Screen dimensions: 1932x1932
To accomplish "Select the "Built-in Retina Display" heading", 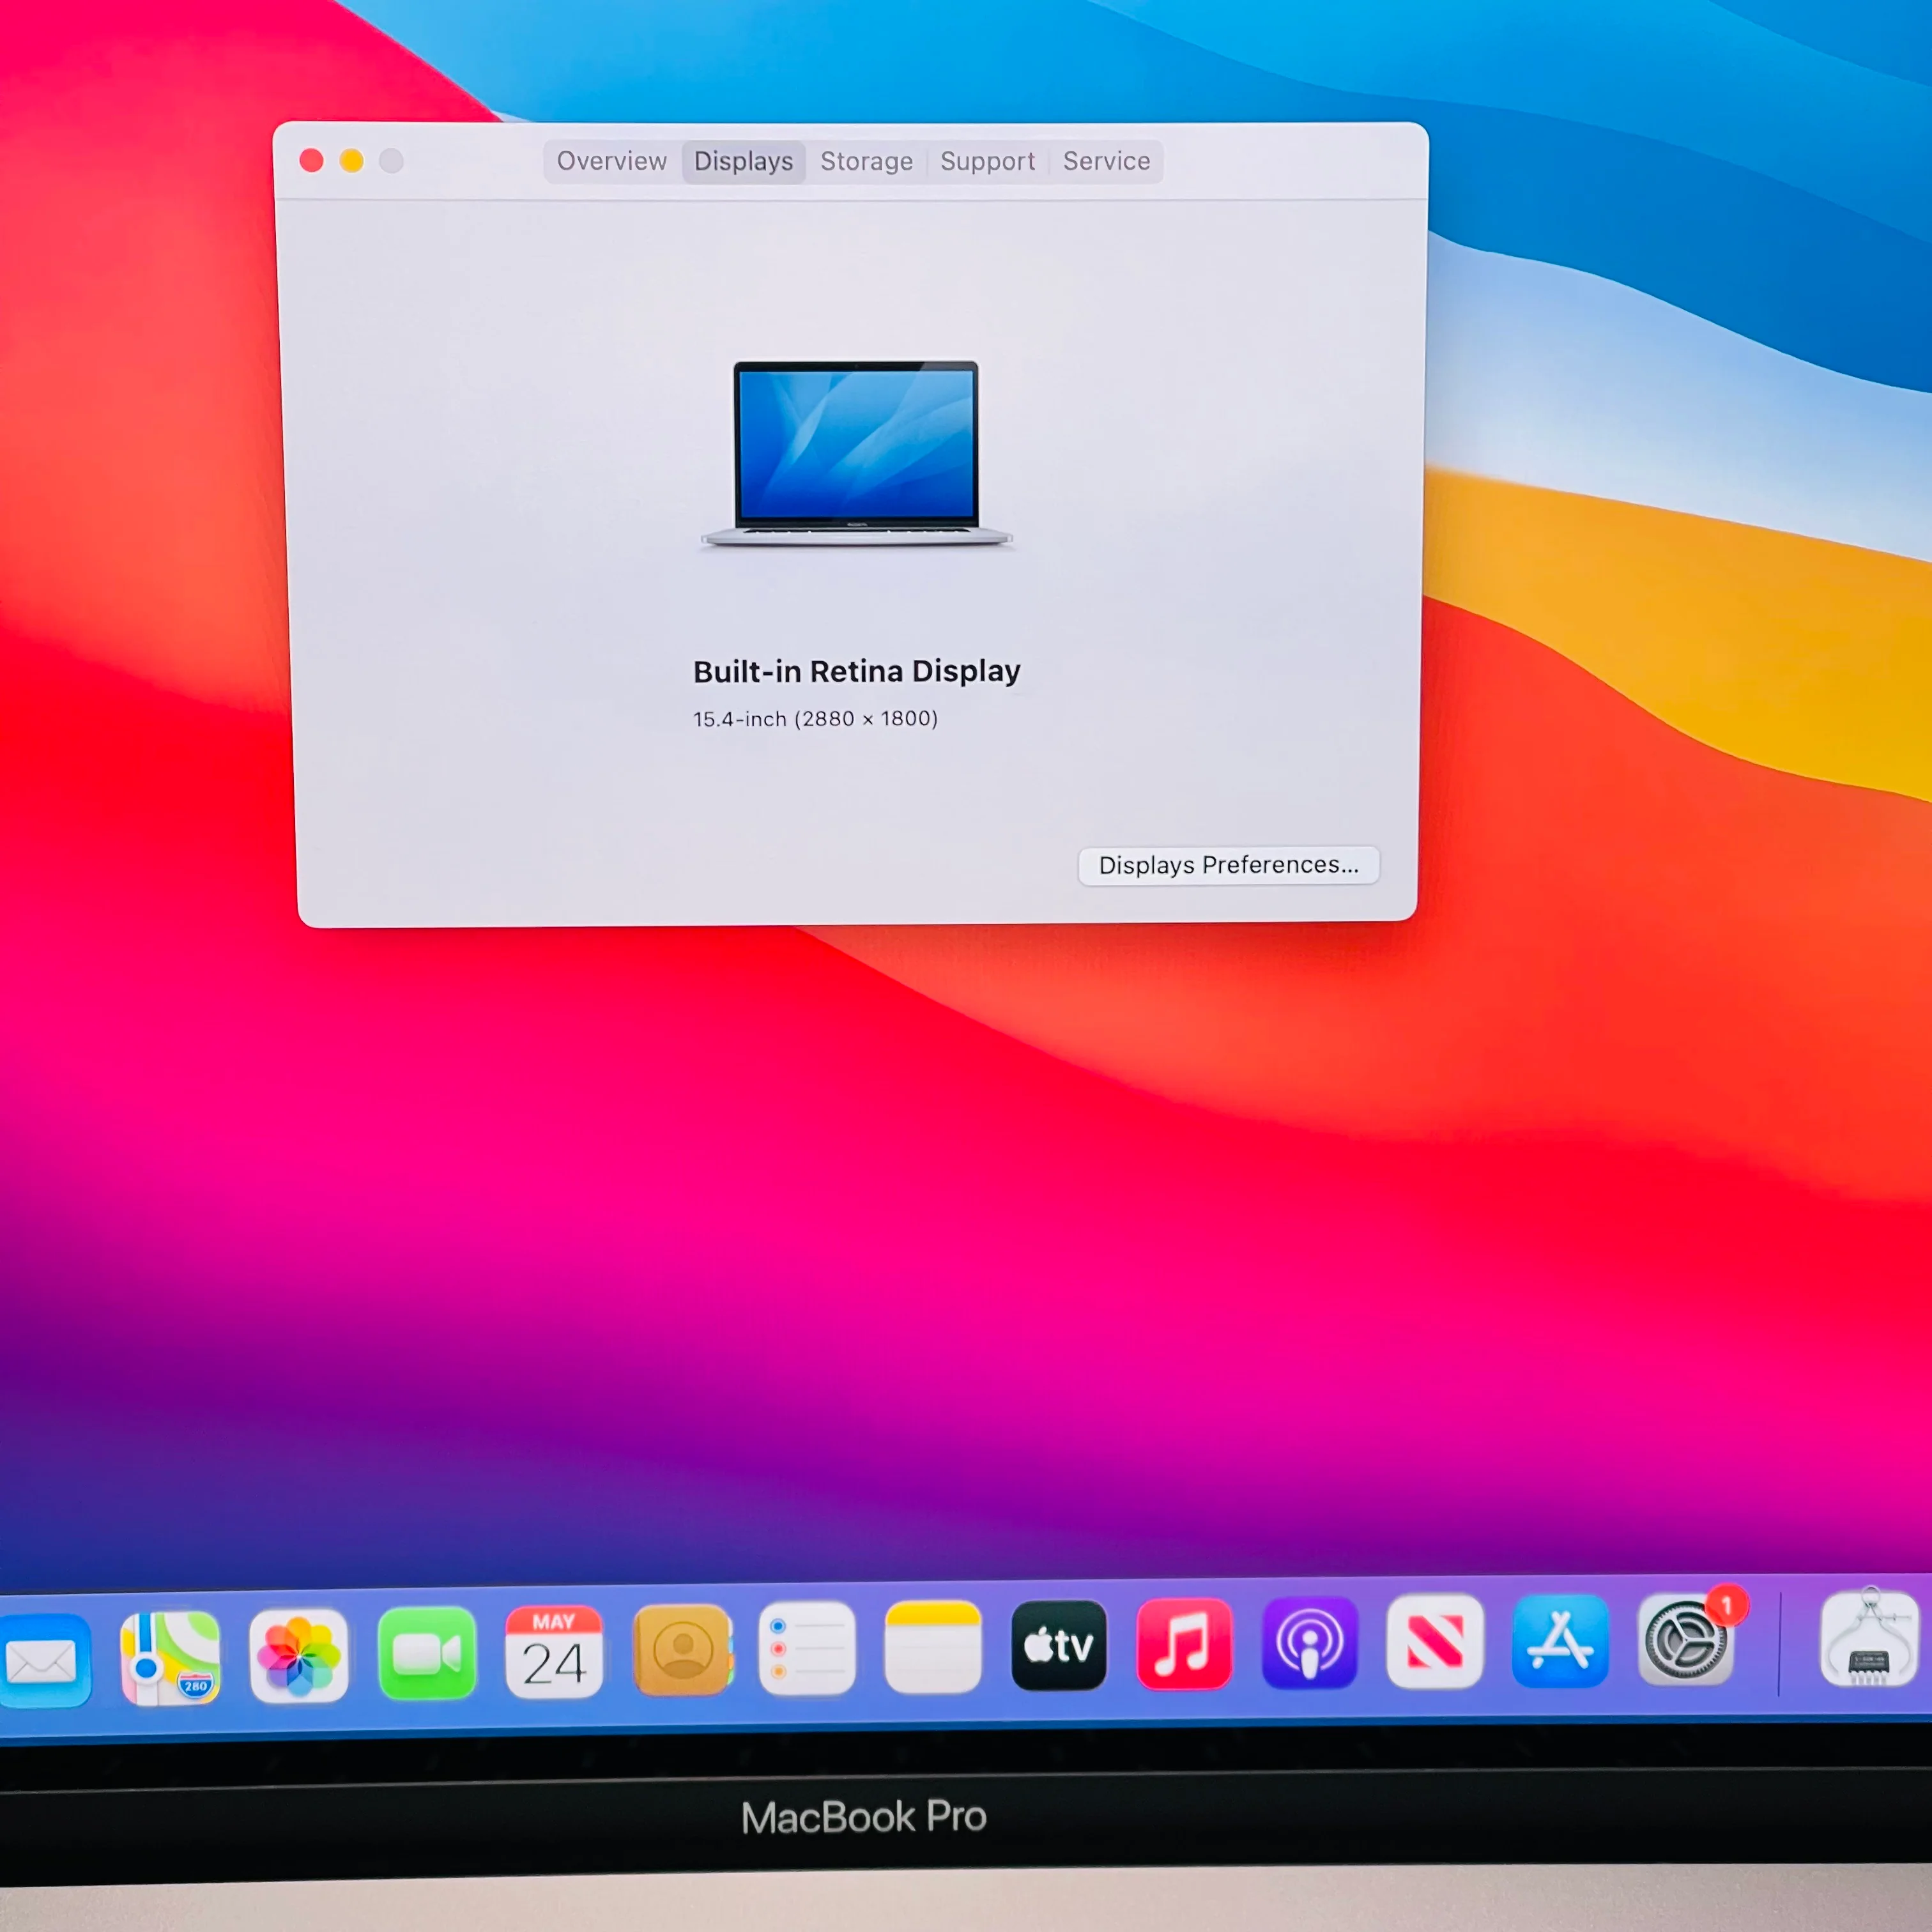I will click(857, 671).
